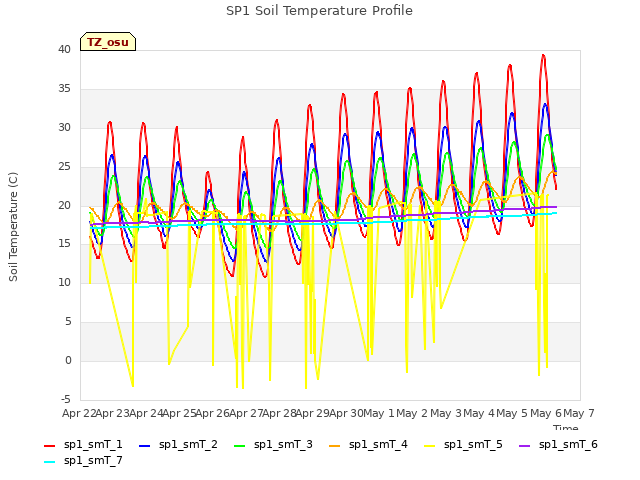Click the May 4 x-axis label

tap(479, 413)
